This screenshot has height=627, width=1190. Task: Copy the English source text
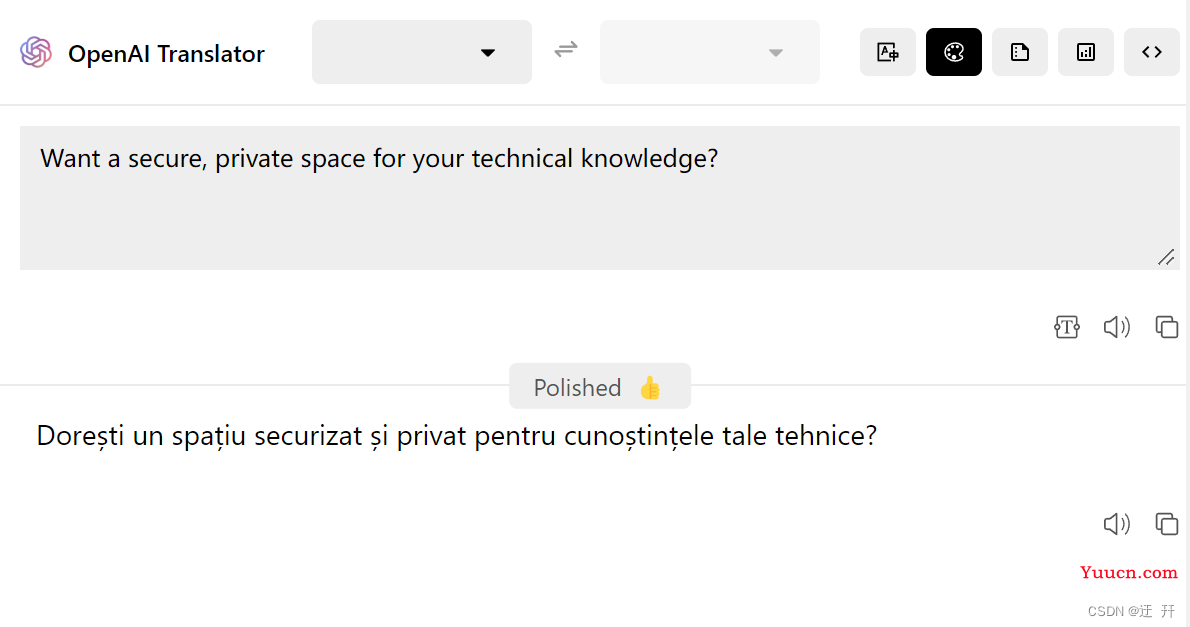click(1166, 327)
